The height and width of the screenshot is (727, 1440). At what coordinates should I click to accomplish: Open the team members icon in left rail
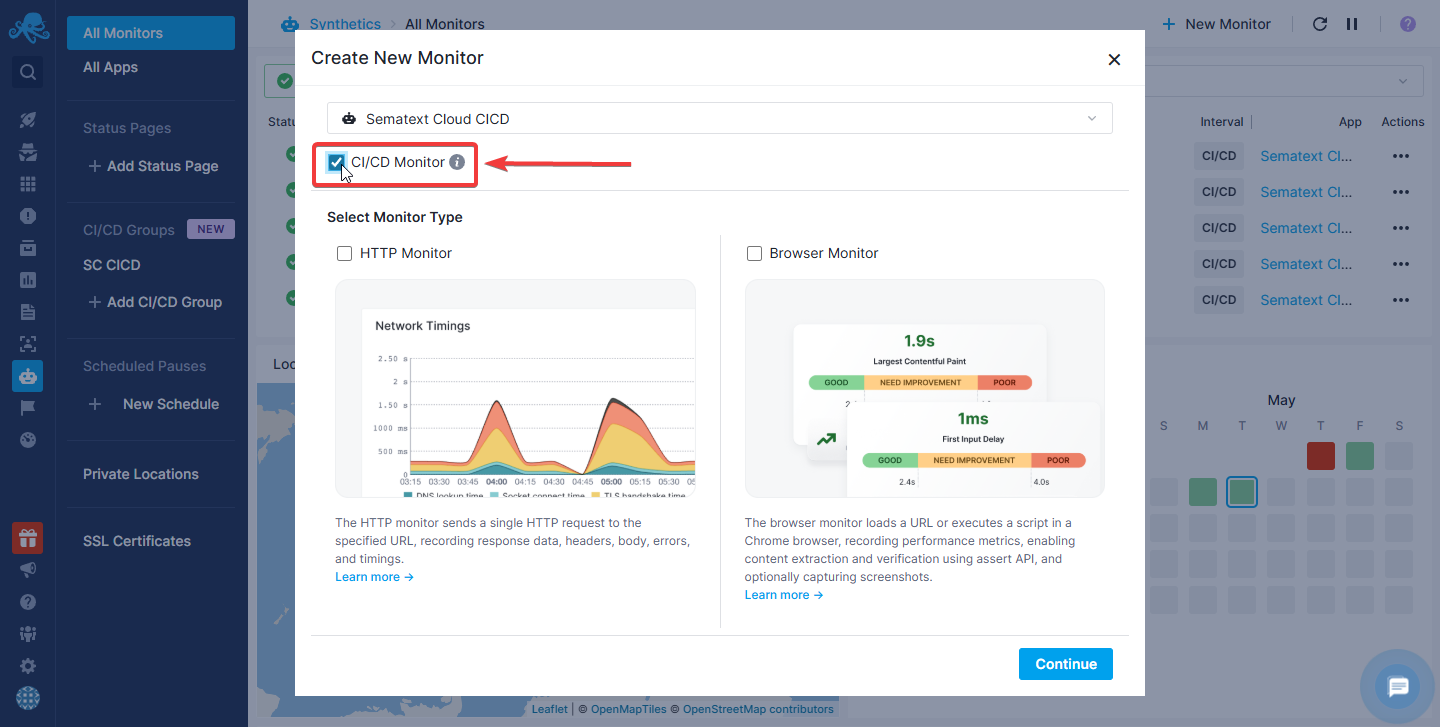tap(28, 634)
